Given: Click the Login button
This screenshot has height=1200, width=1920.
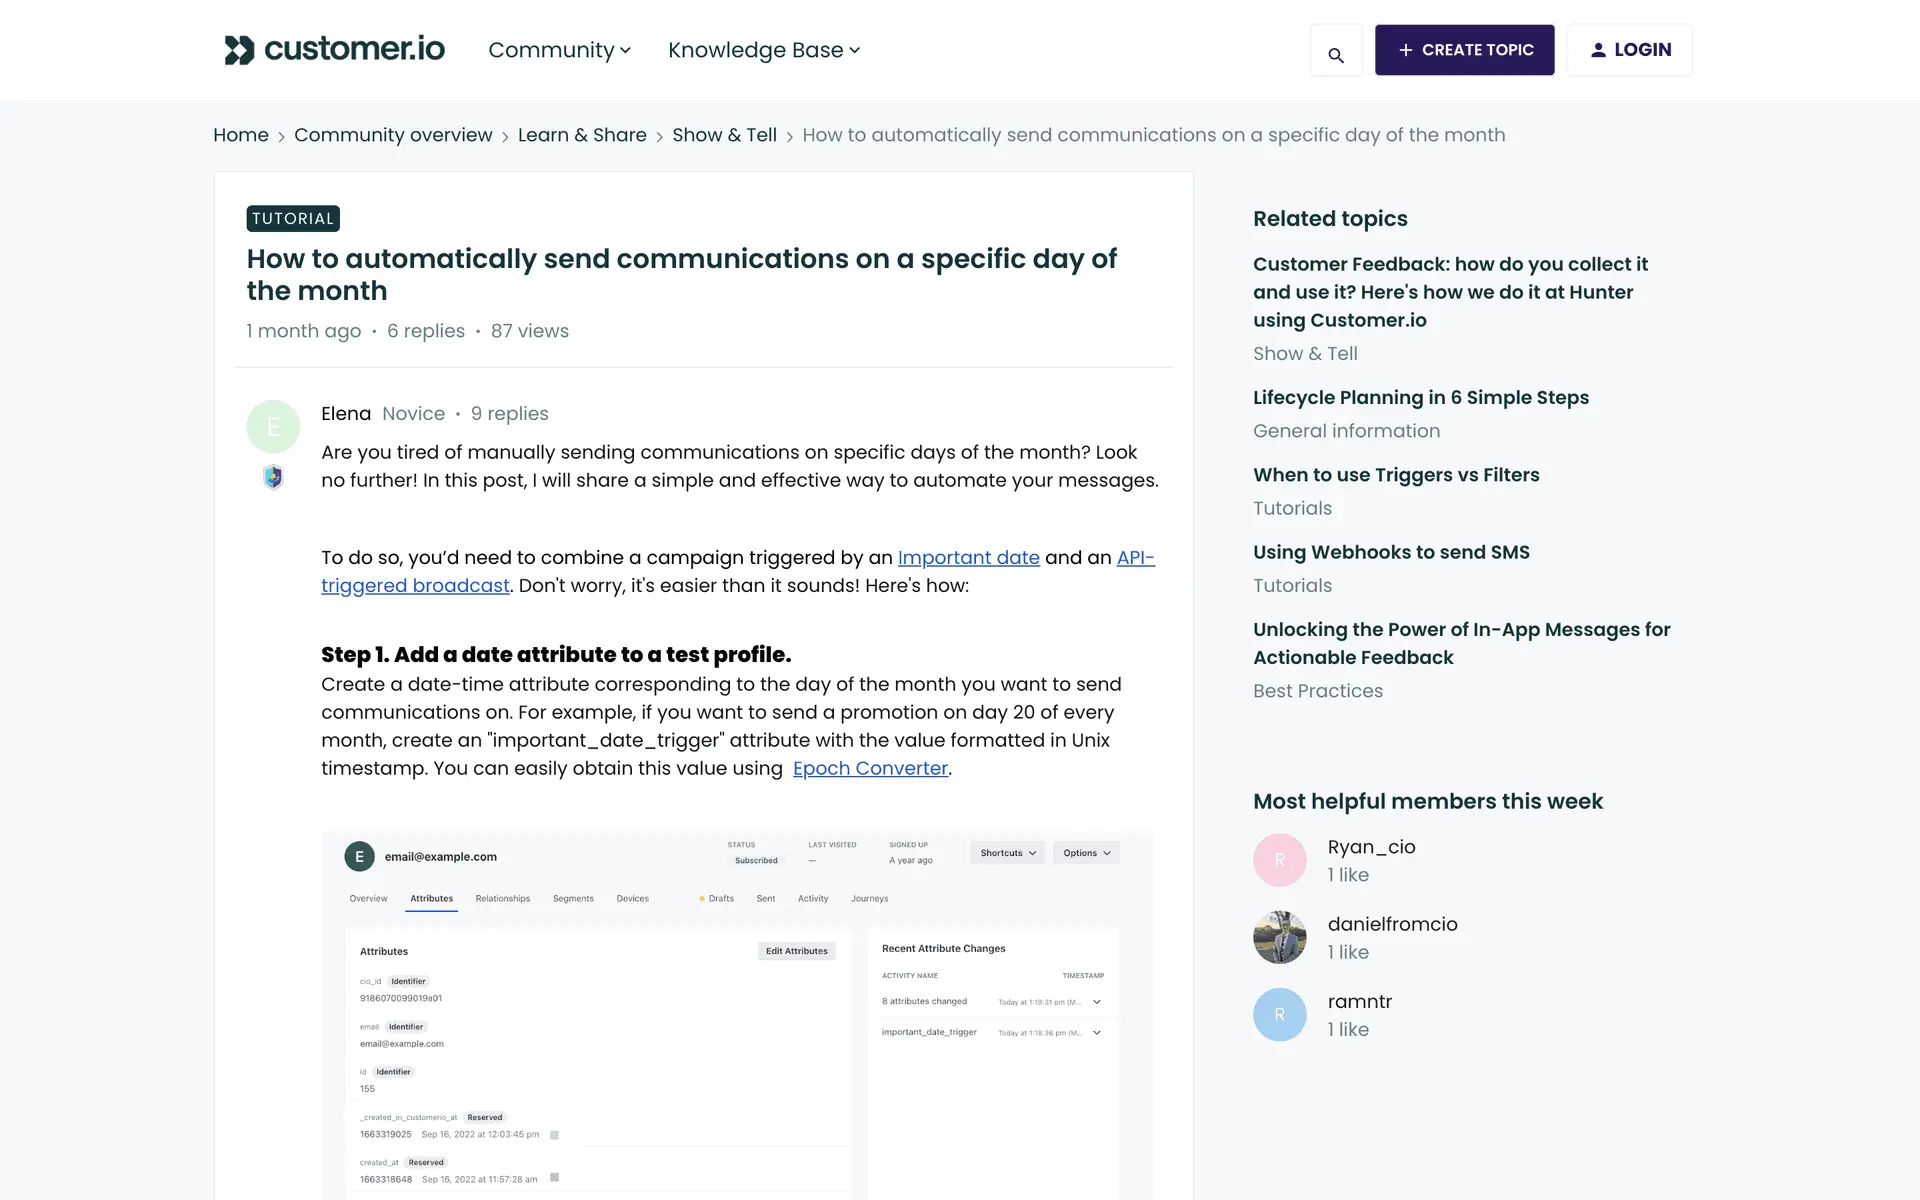Looking at the screenshot, I should click(x=1629, y=50).
